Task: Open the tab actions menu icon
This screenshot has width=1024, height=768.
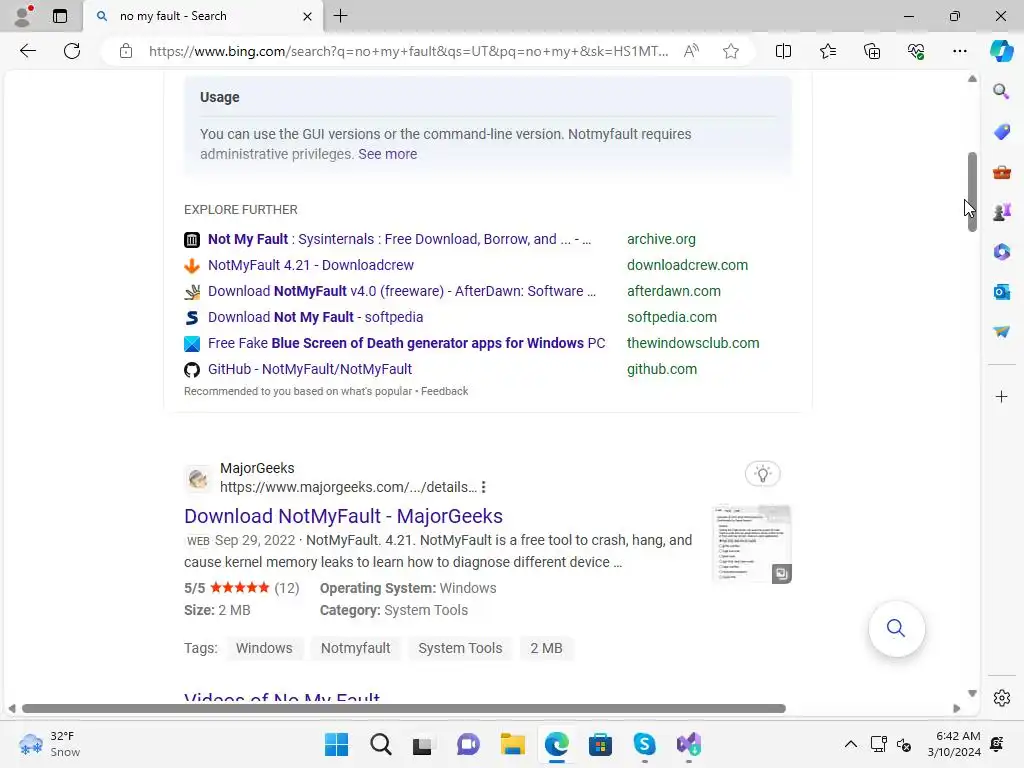Action: (x=60, y=16)
